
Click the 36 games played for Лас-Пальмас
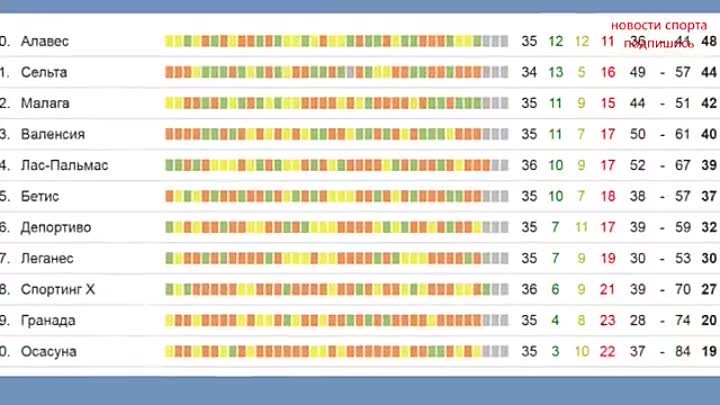coord(529,165)
